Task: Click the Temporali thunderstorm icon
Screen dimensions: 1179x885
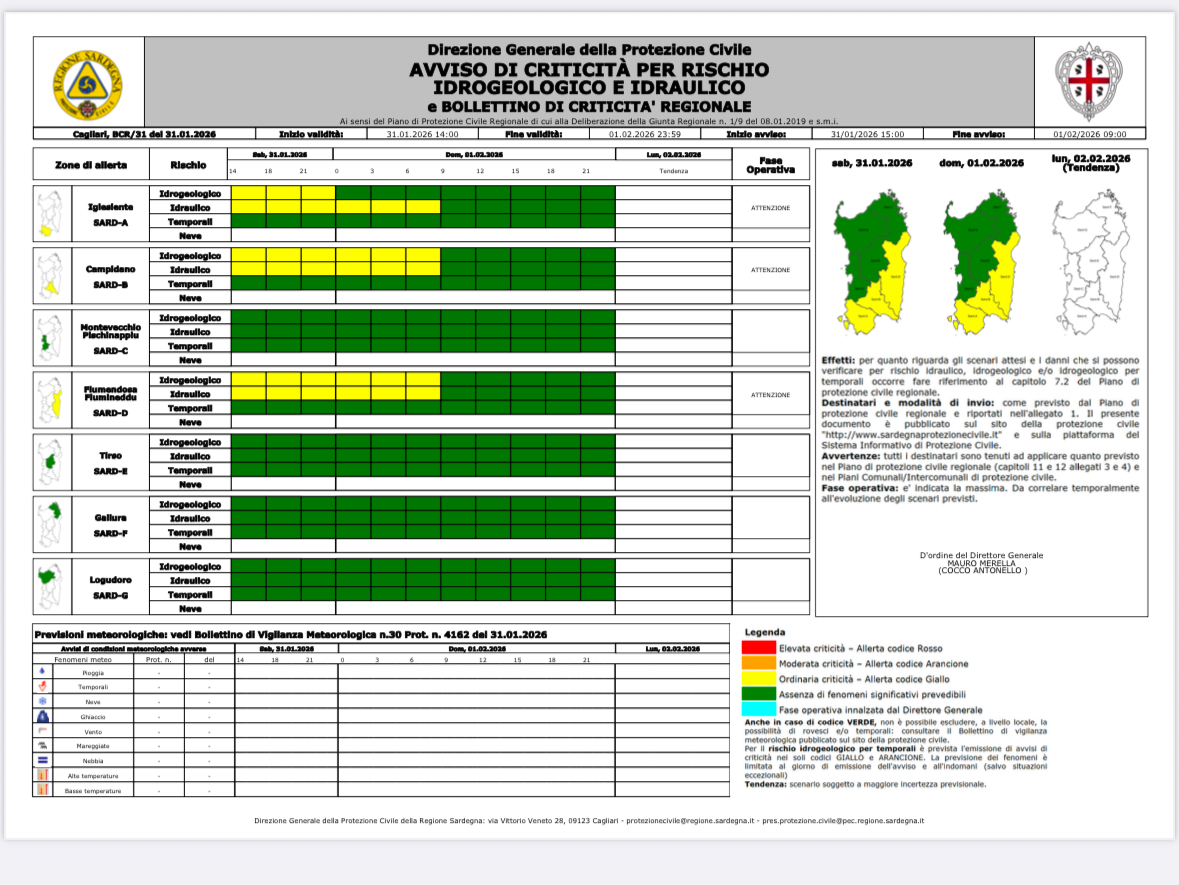Action: point(41,687)
